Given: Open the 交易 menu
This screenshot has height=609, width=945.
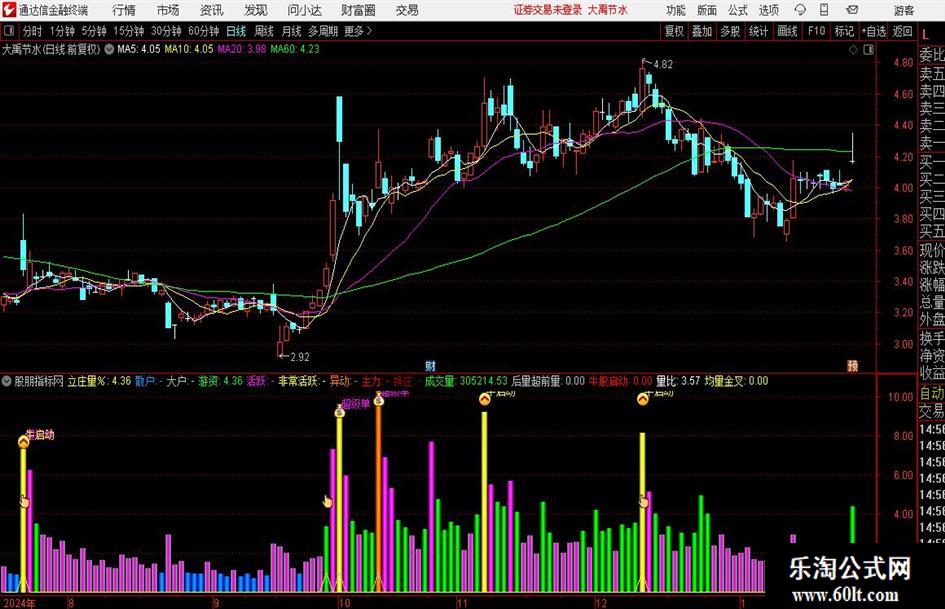Looking at the screenshot, I should [407, 10].
